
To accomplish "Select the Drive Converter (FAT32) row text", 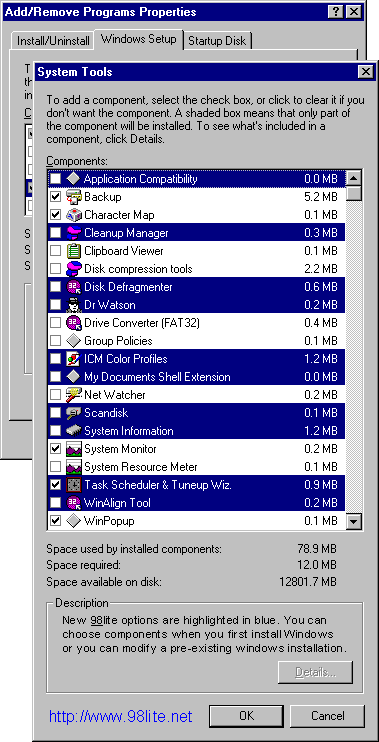I will pyautogui.click(x=142, y=323).
